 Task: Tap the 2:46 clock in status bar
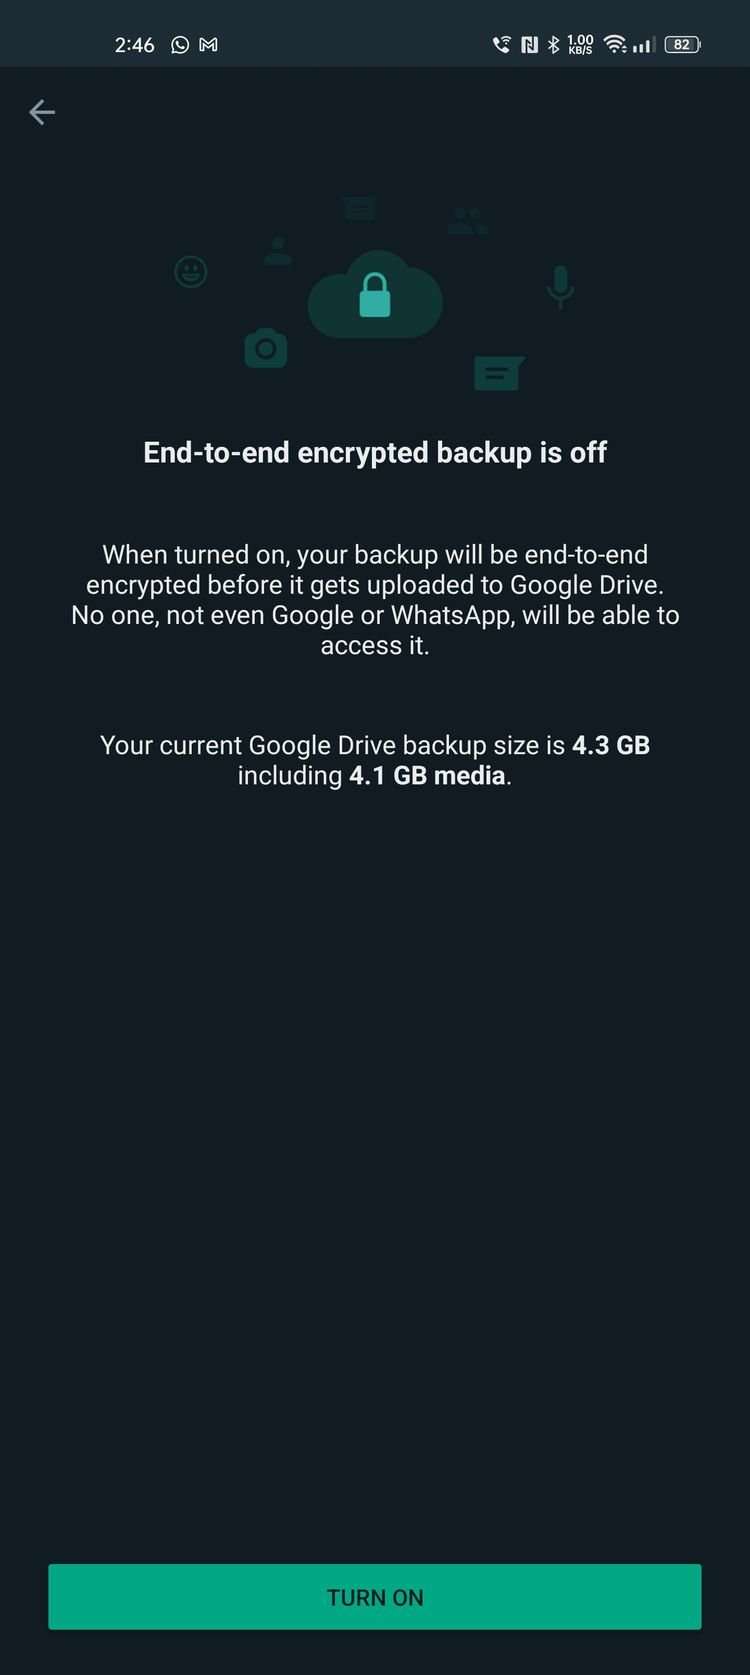coord(134,45)
